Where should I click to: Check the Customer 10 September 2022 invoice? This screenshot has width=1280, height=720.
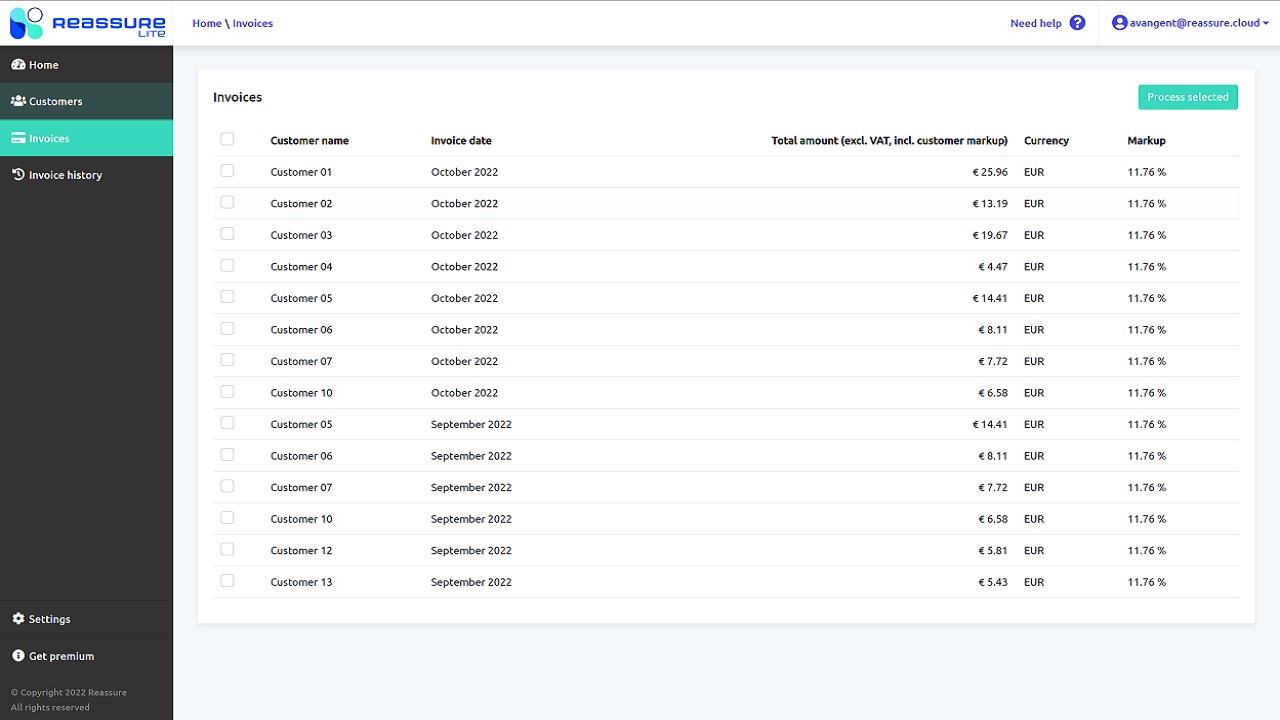click(x=227, y=518)
